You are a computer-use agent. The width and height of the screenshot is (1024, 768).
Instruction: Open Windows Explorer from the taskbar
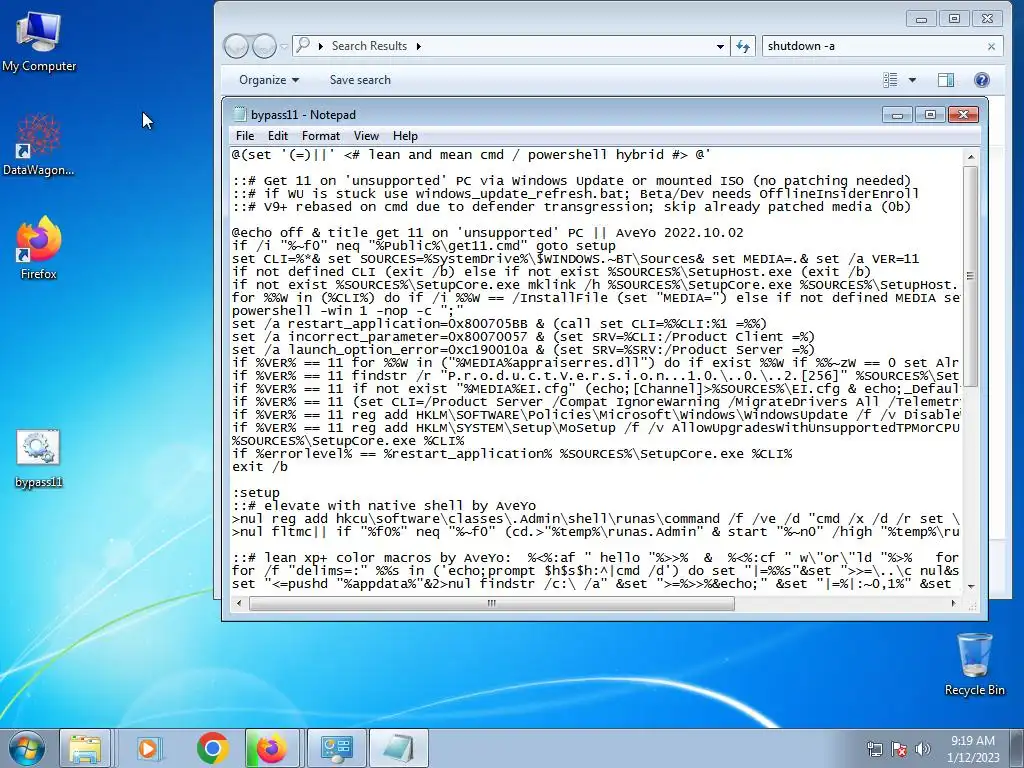pyautogui.click(x=85, y=748)
